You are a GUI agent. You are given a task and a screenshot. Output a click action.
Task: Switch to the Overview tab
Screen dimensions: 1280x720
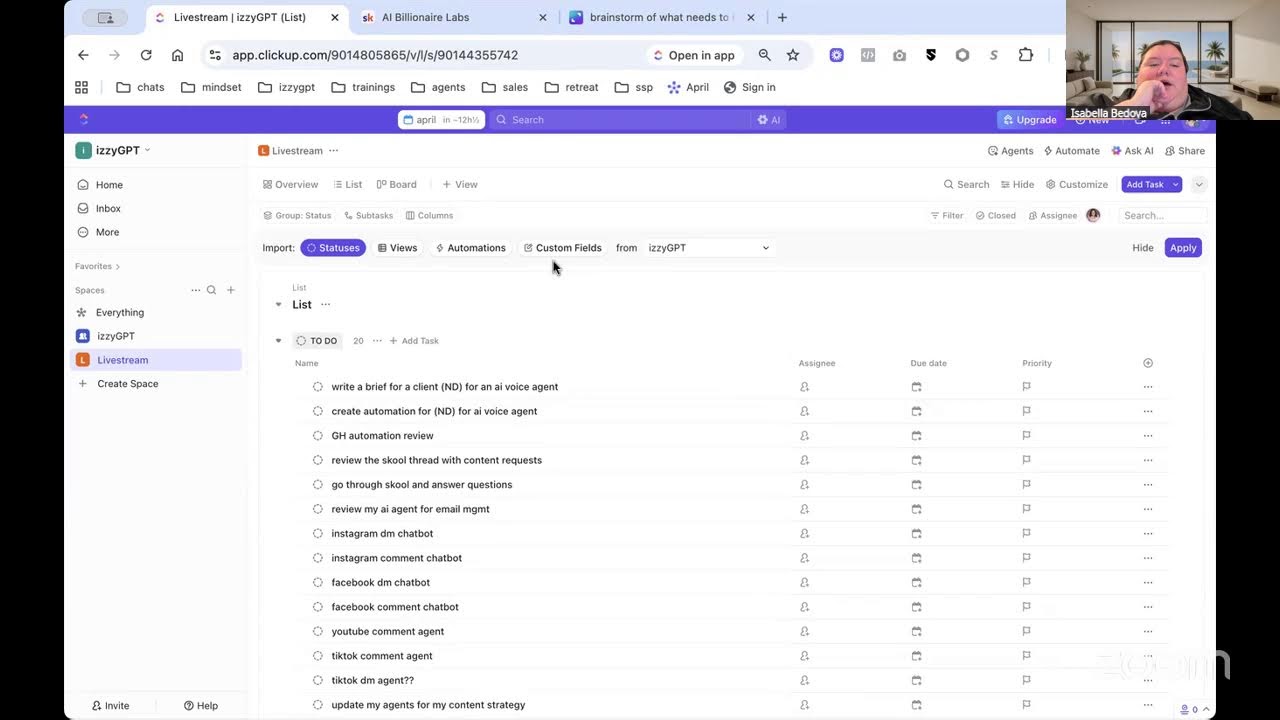point(290,184)
